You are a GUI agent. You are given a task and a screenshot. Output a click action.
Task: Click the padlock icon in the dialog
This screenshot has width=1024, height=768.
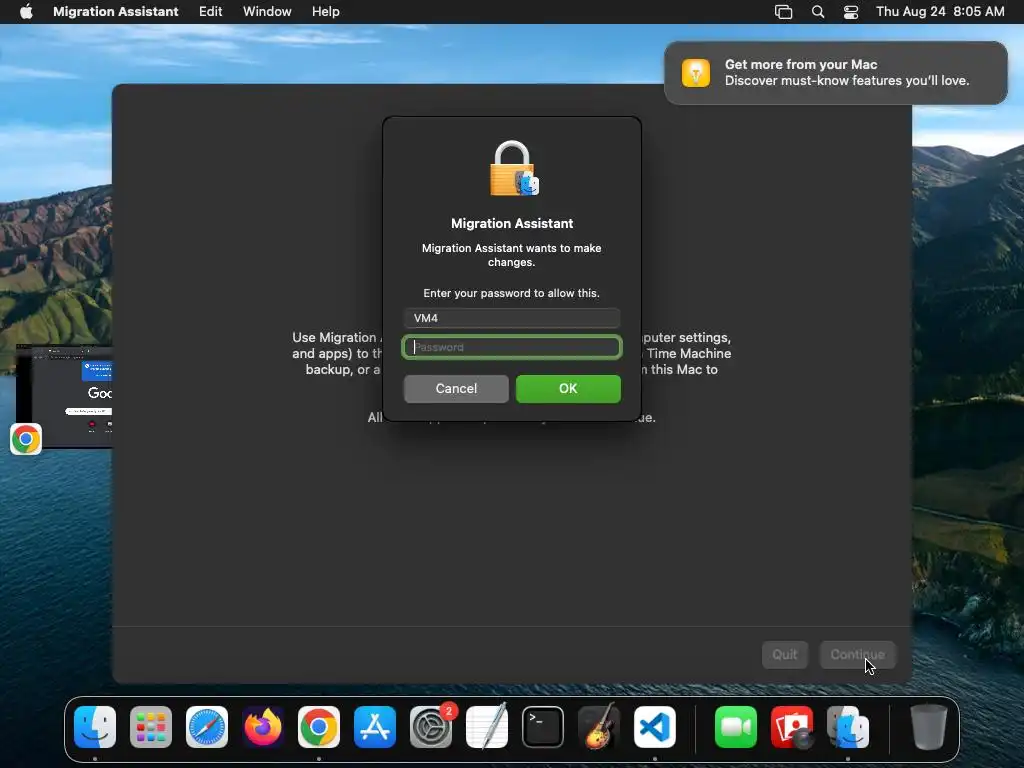coord(514,168)
